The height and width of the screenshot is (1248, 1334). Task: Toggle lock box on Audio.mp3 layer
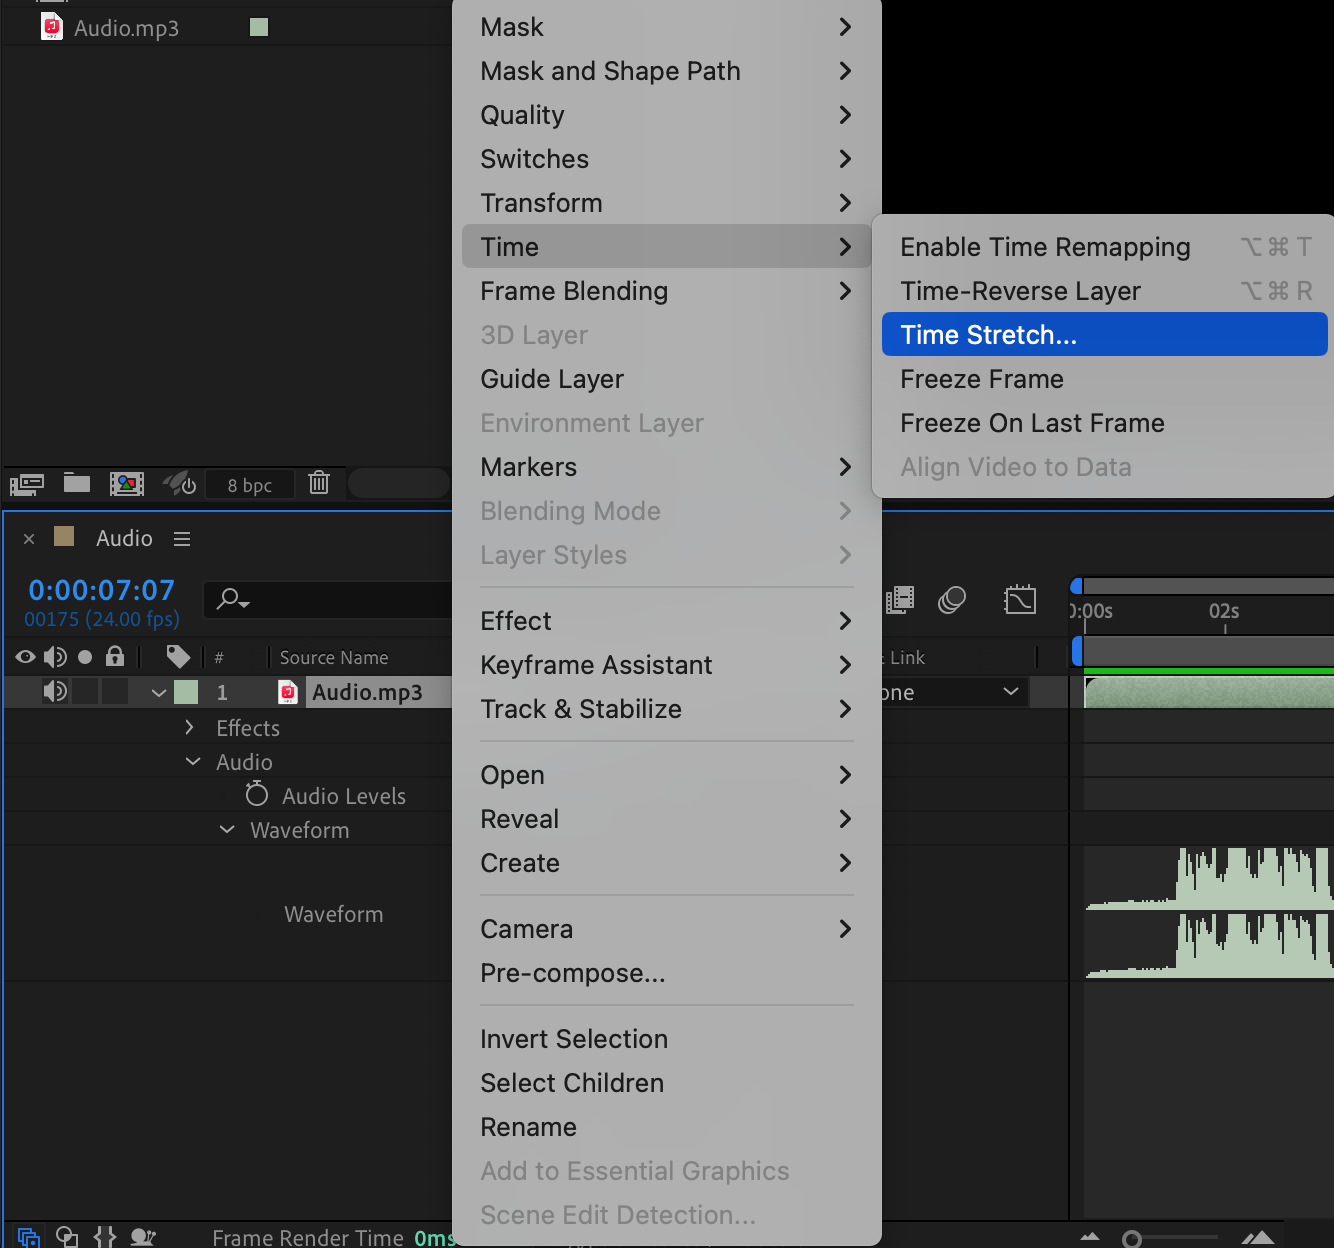[x=116, y=692]
